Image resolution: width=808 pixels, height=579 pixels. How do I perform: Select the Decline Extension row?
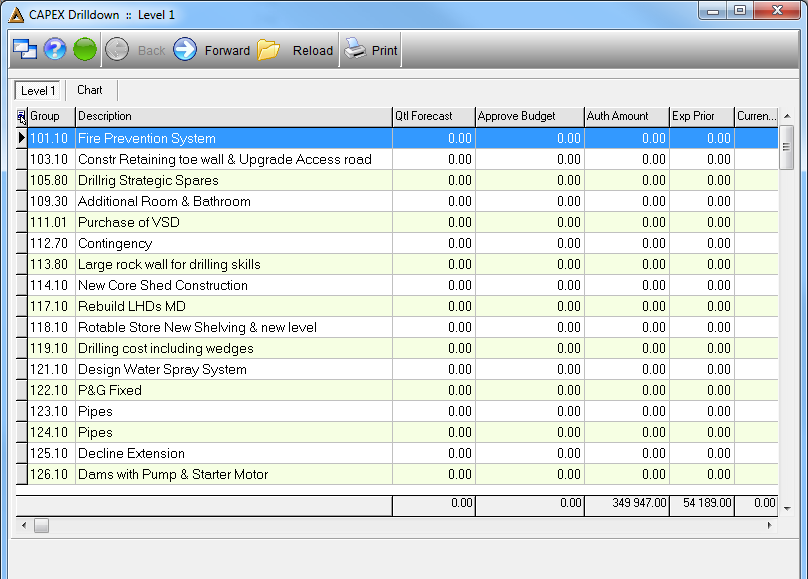[x=397, y=453]
